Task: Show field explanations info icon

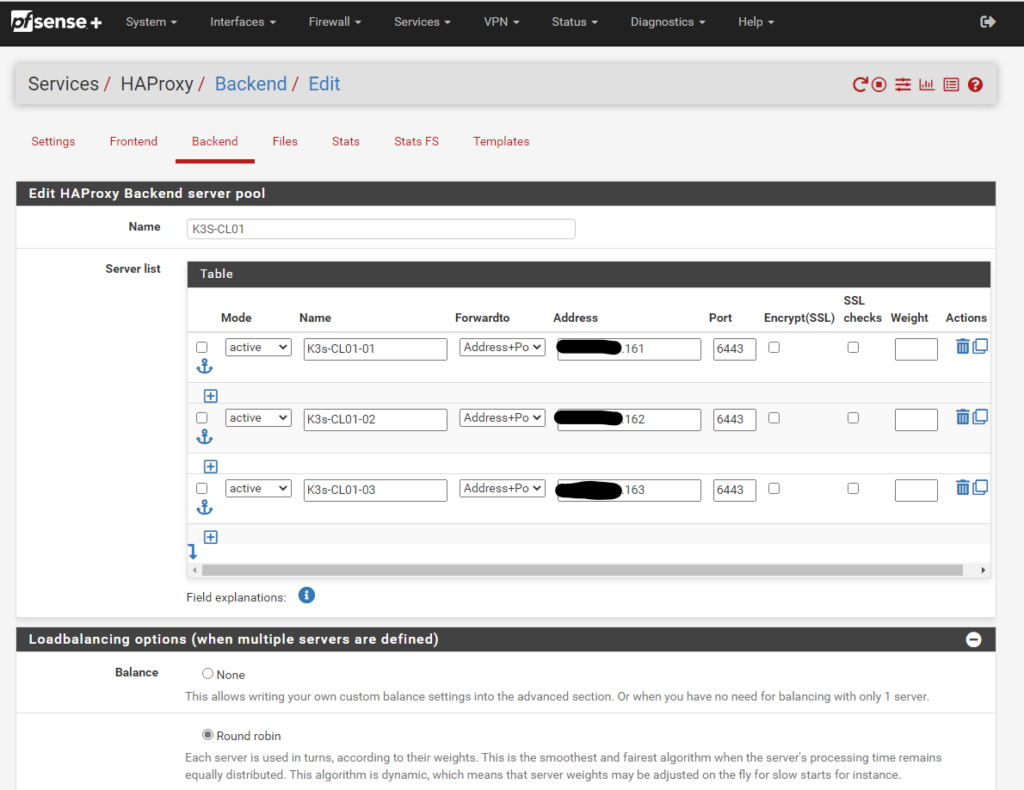Action: coord(306,595)
